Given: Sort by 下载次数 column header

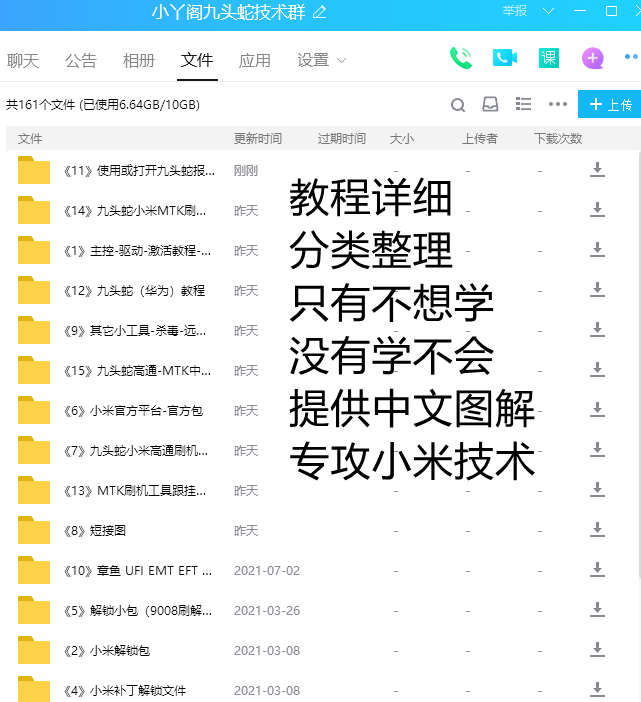Looking at the screenshot, I should [x=558, y=139].
